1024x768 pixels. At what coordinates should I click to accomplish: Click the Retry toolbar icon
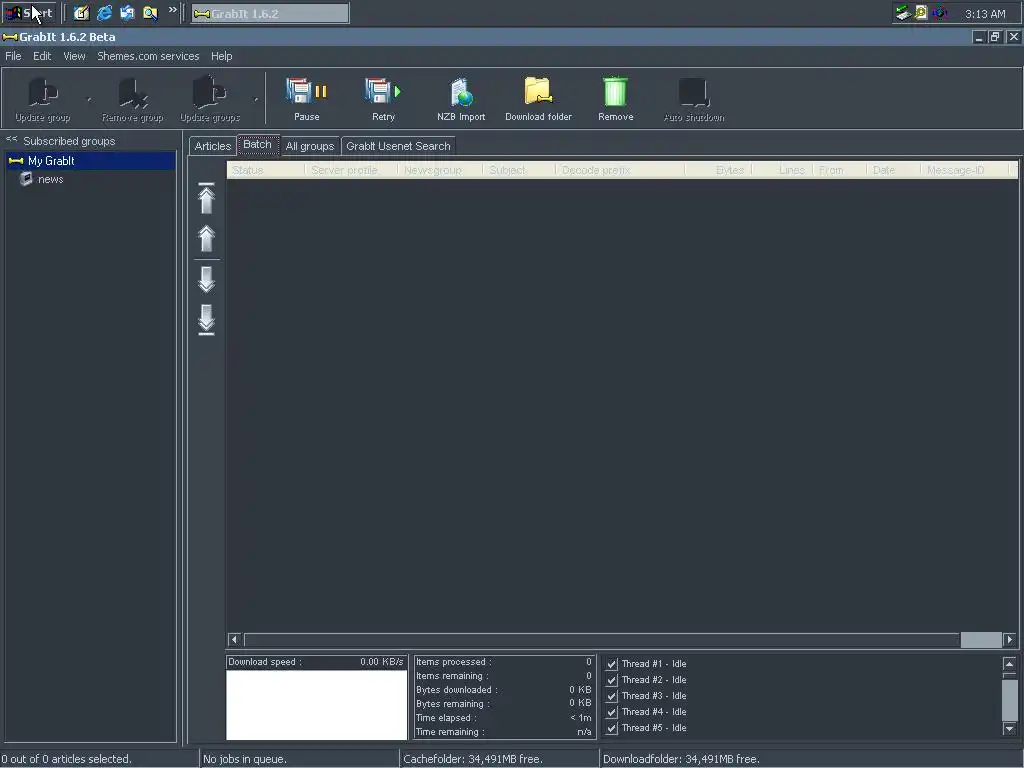tap(383, 92)
